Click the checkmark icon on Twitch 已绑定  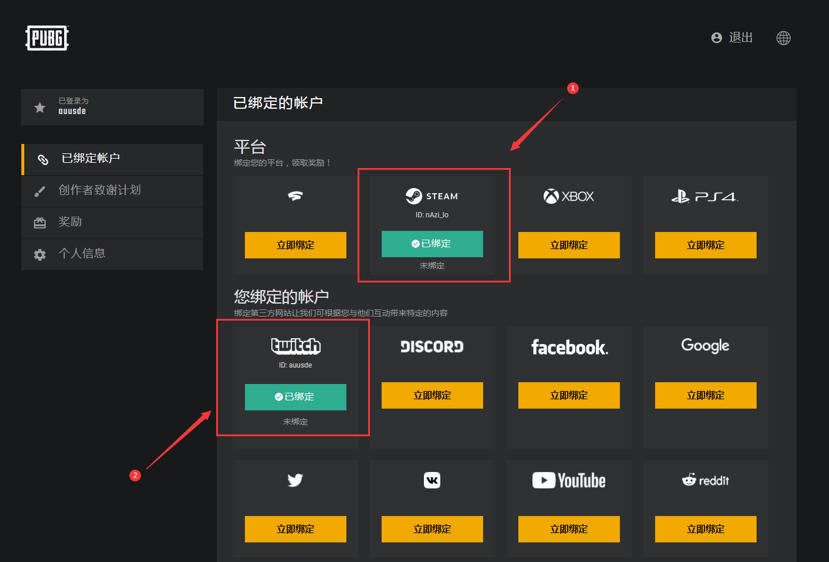pos(279,397)
